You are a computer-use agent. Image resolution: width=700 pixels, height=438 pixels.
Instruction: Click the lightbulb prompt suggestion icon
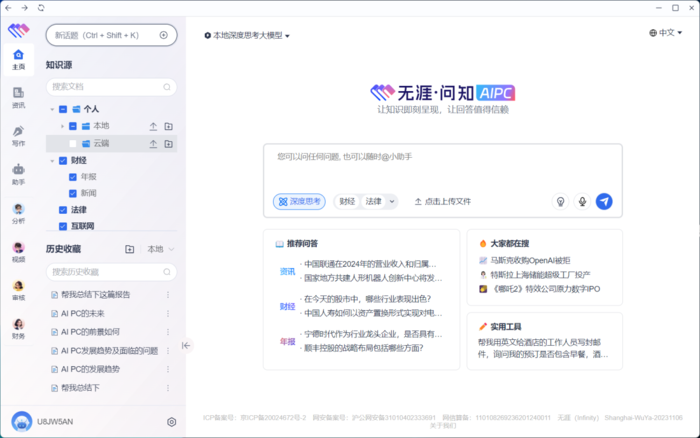coord(560,201)
